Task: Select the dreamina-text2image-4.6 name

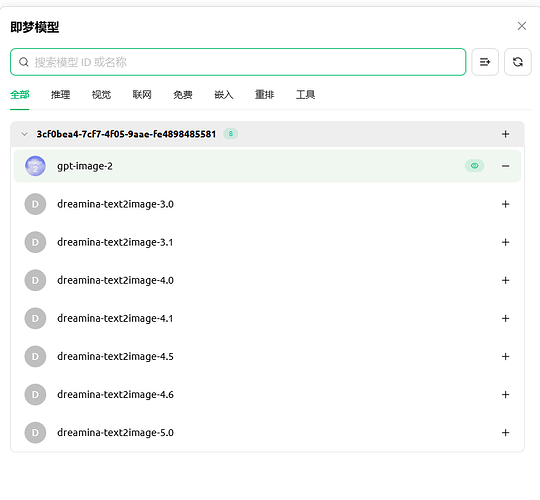Action: pos(115,395)
